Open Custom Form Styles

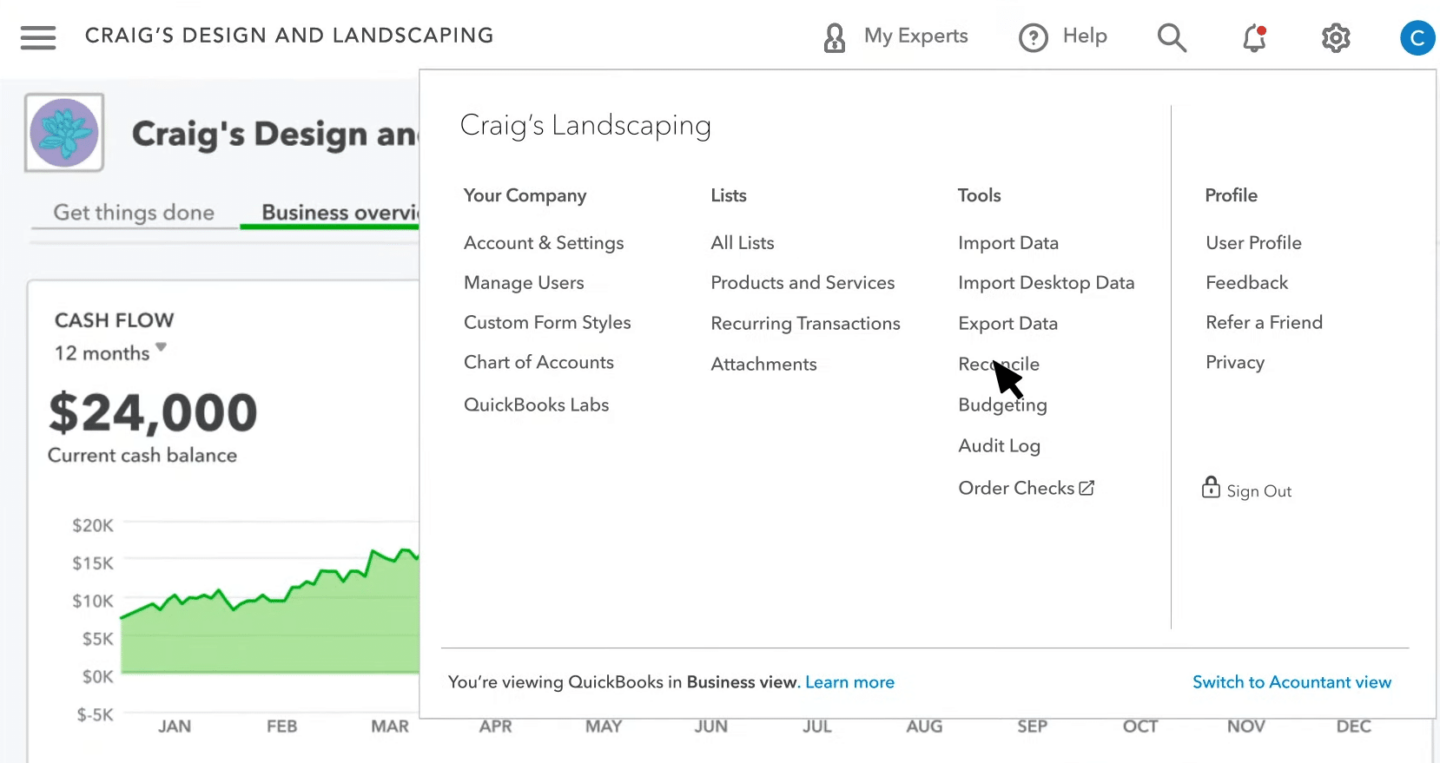548,323
